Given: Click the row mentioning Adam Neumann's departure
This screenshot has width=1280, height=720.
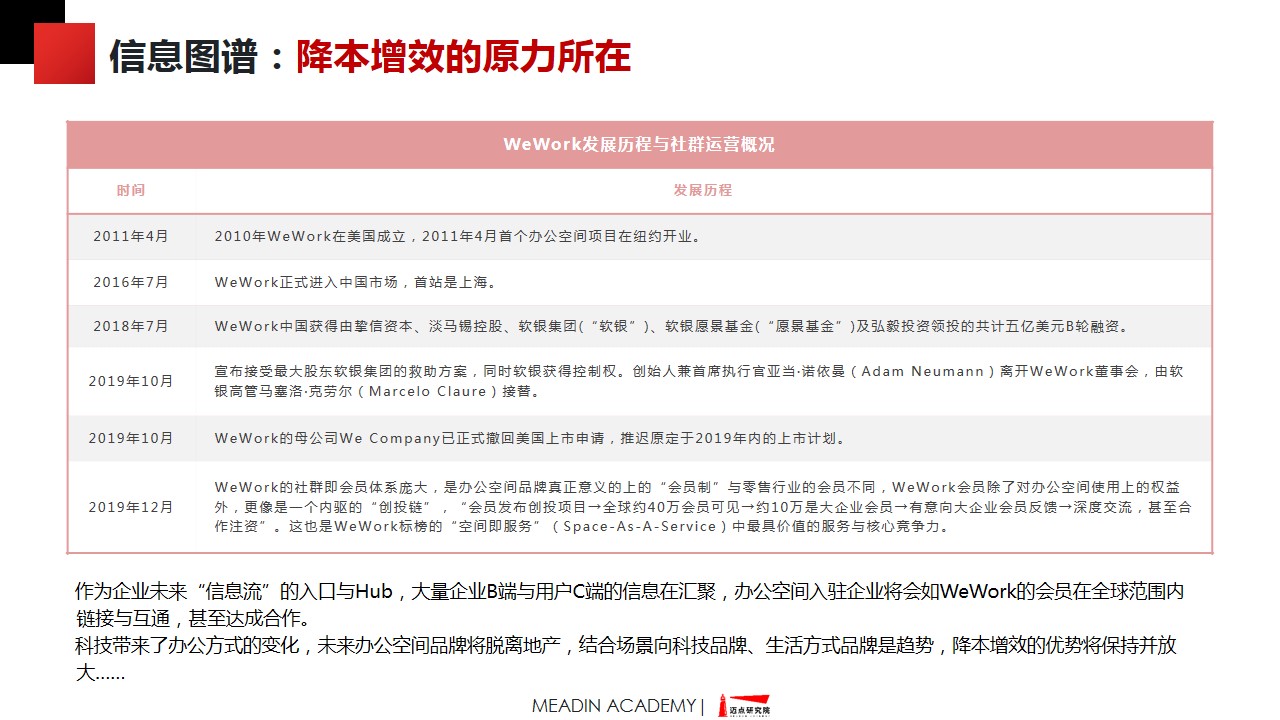Looking at the screenshot, I should (698, 381).
